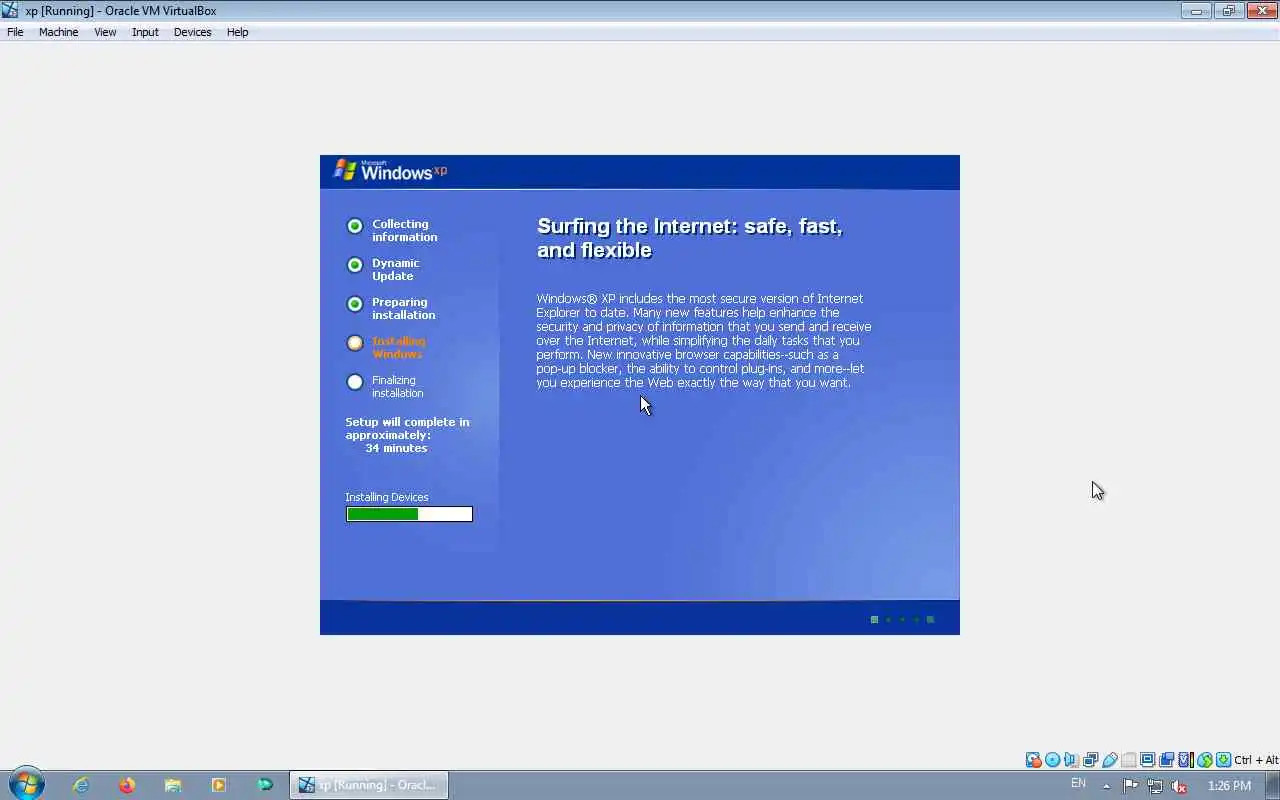1280x800 pixels.
Task: Click the network tray icon
Action: pyautogui.click(x=1155, y=786)
